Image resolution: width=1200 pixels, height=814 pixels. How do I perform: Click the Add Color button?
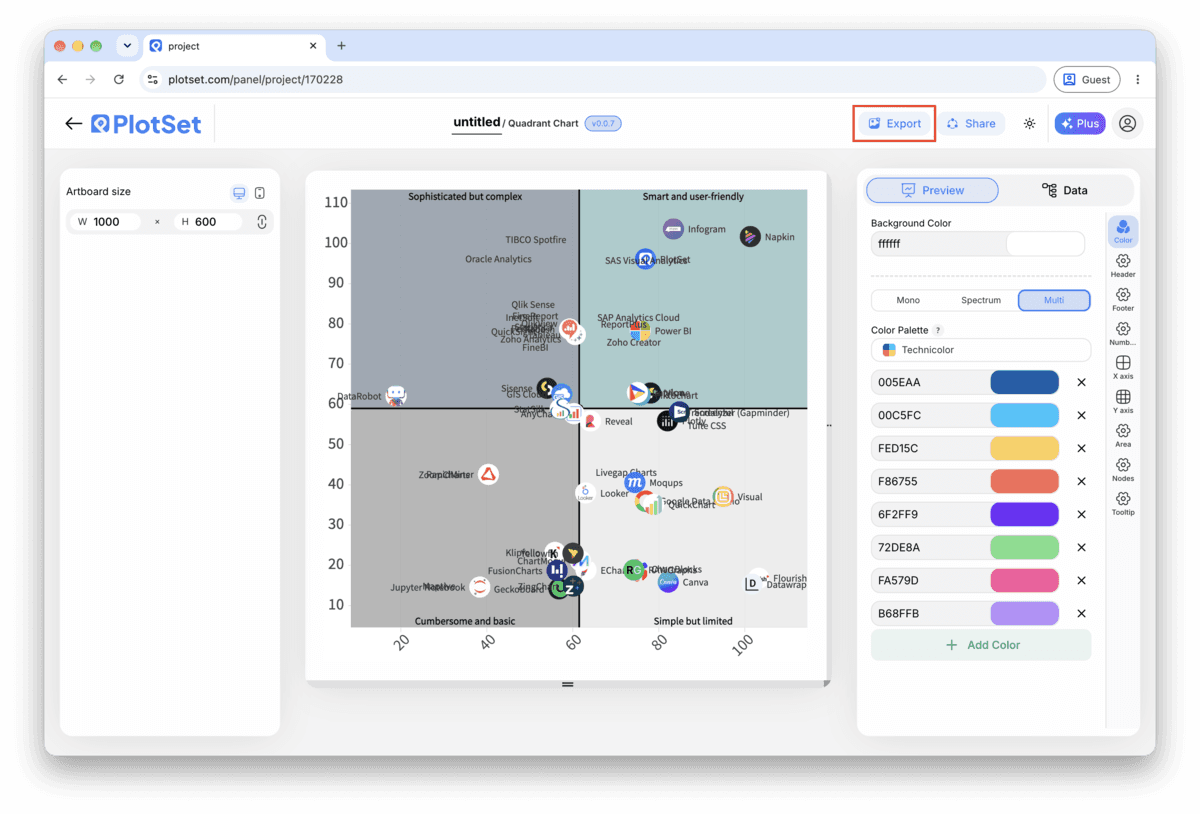click(x=981, y=645)
